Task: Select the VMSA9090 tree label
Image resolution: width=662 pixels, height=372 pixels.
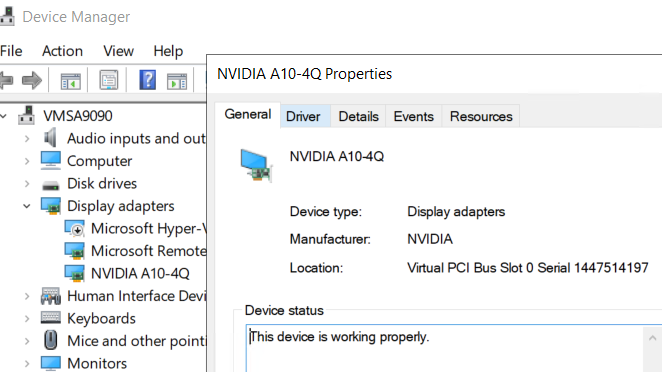Action: [78, 116]
